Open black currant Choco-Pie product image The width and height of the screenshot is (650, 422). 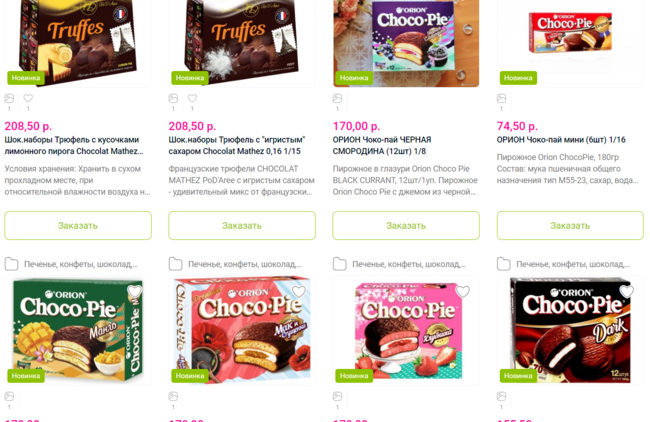pyautogui.click(x=406, y=43)
